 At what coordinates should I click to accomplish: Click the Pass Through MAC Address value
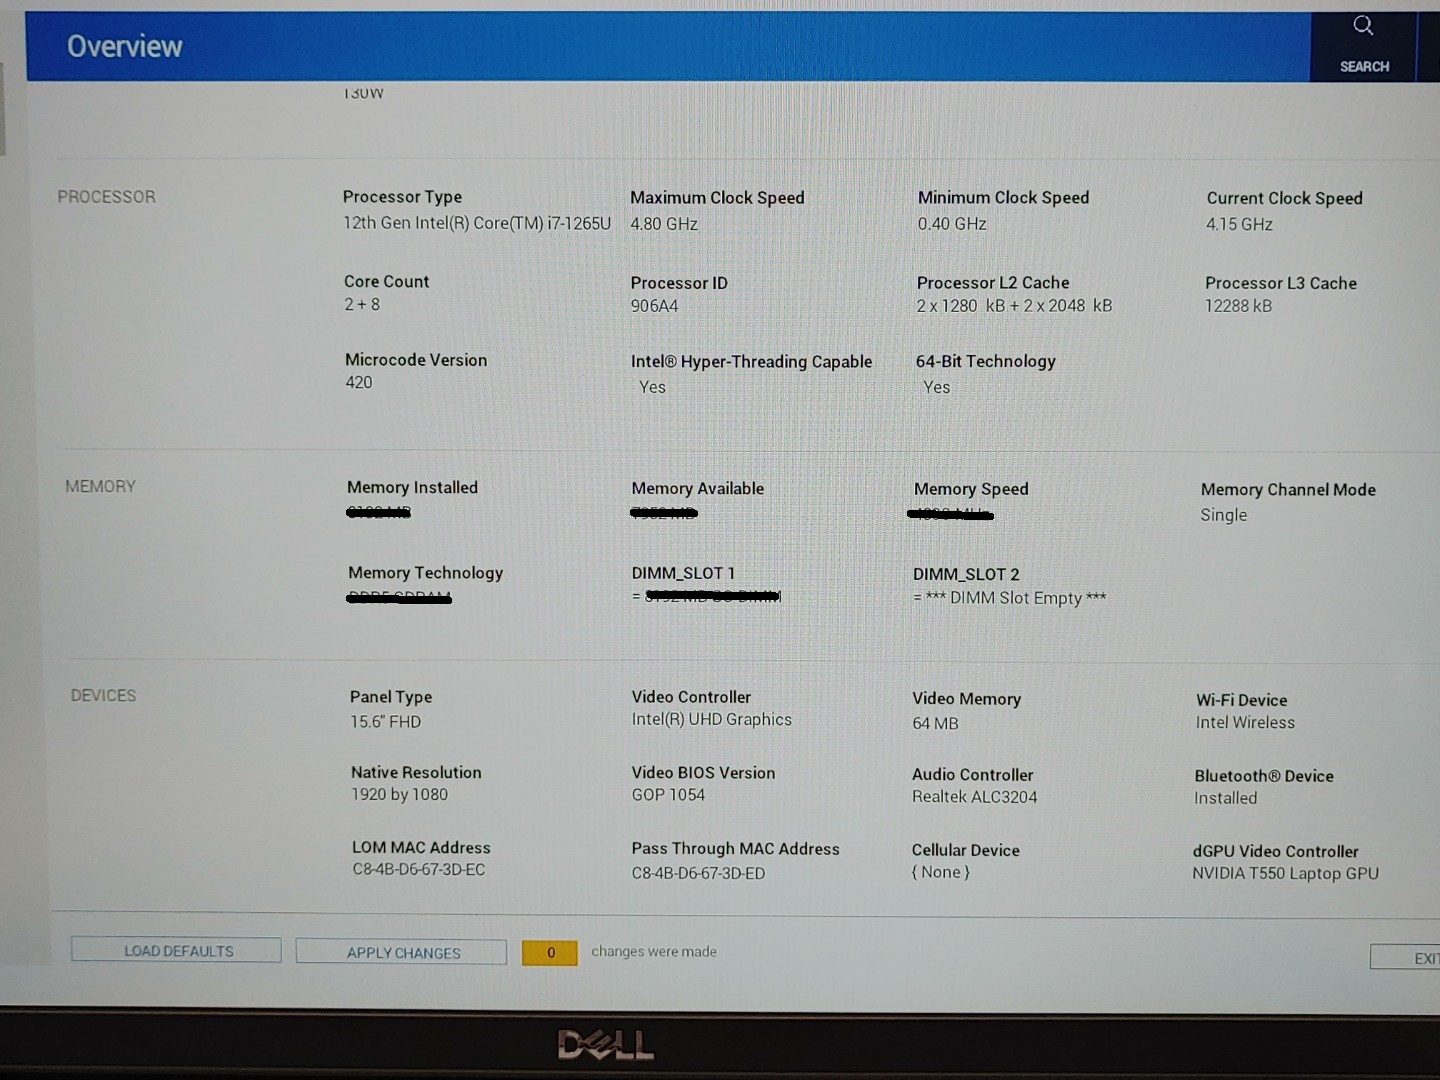click(698, 873)
